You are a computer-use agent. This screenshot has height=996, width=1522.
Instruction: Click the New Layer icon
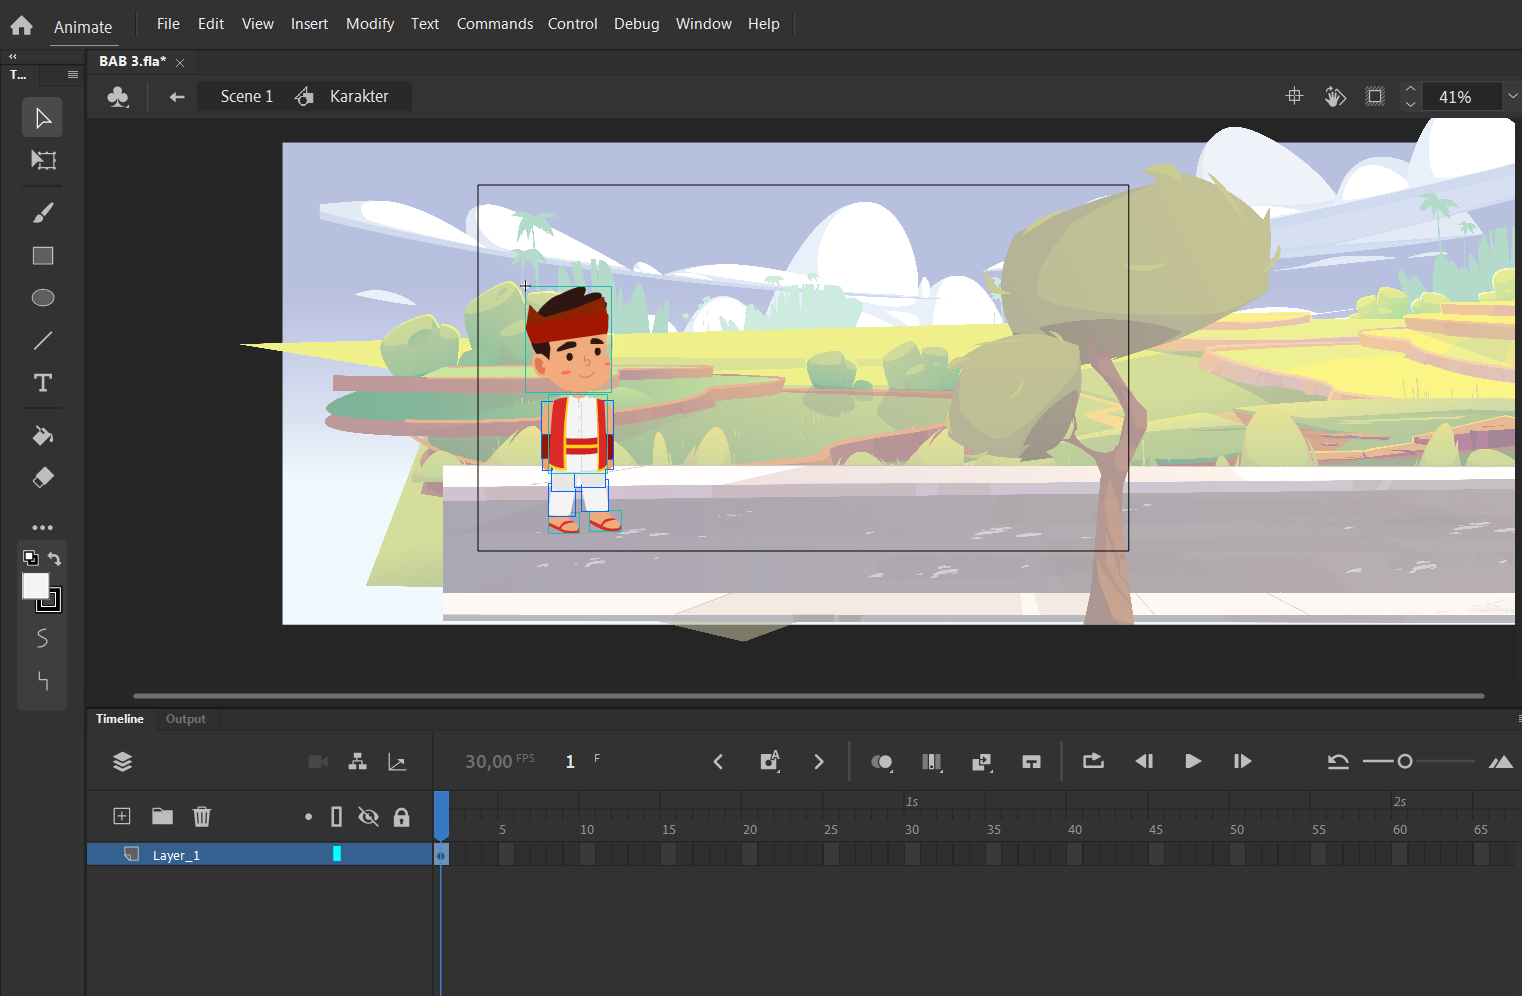[x=122, y=816]
